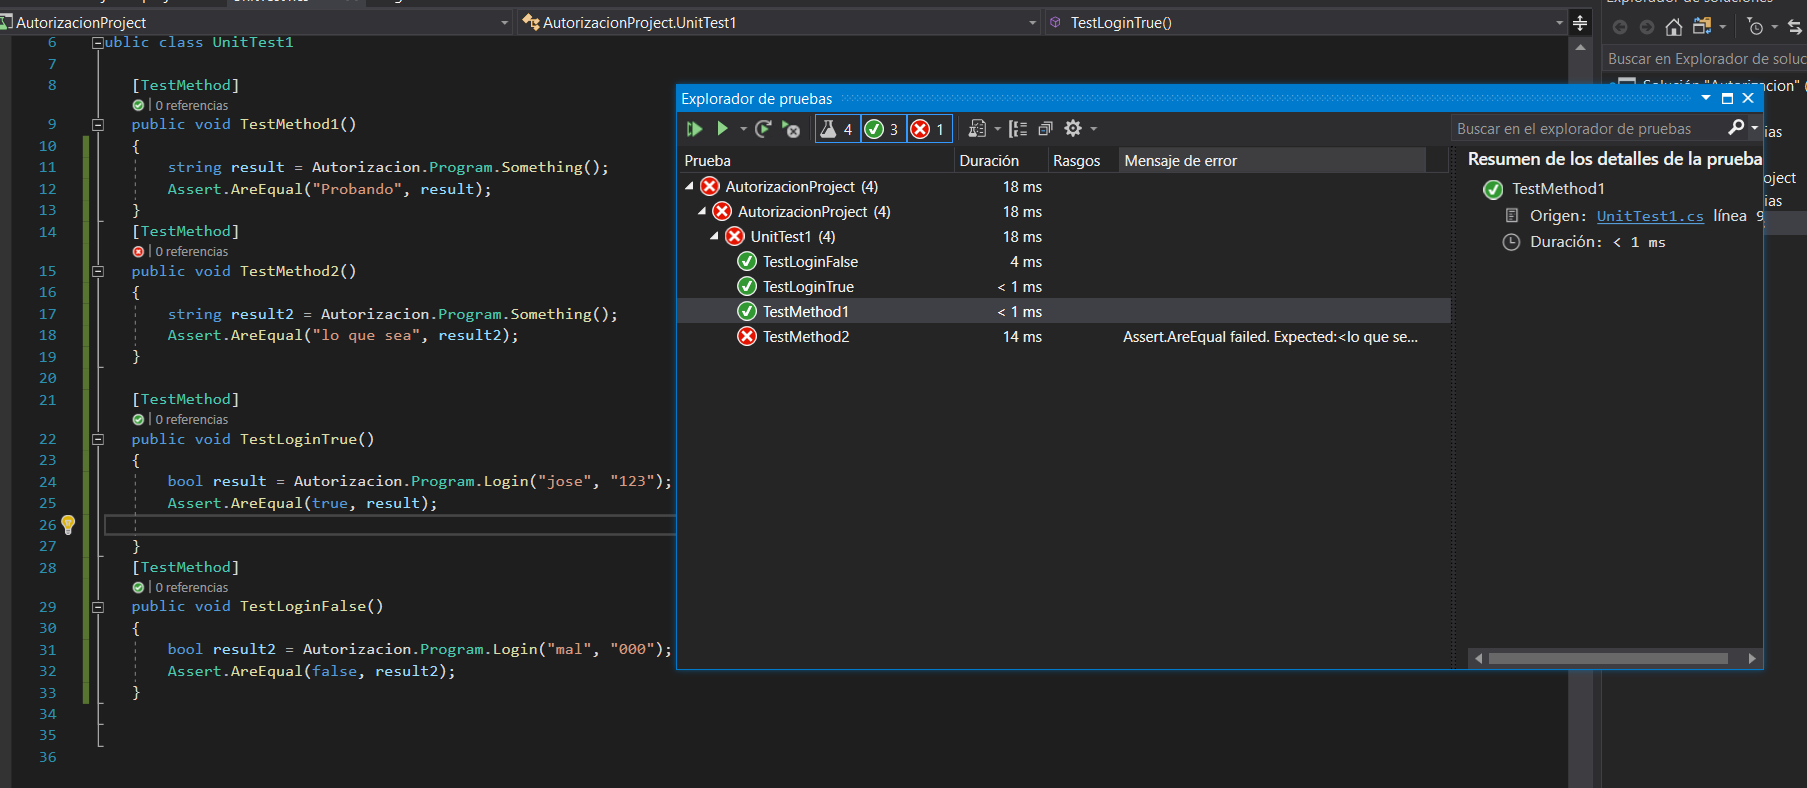Viewport: 1807px width, 788px height.
Task: Open Test Explorer settings gear
Action: click(x=1073, y=128)
